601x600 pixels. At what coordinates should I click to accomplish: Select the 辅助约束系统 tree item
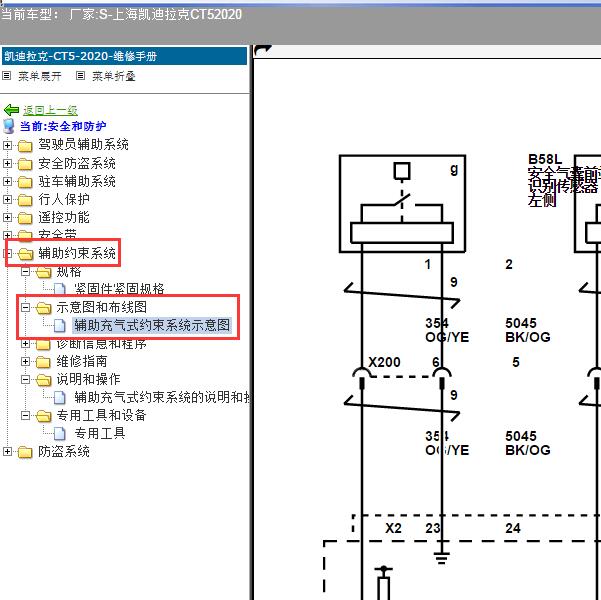(77, 253)
